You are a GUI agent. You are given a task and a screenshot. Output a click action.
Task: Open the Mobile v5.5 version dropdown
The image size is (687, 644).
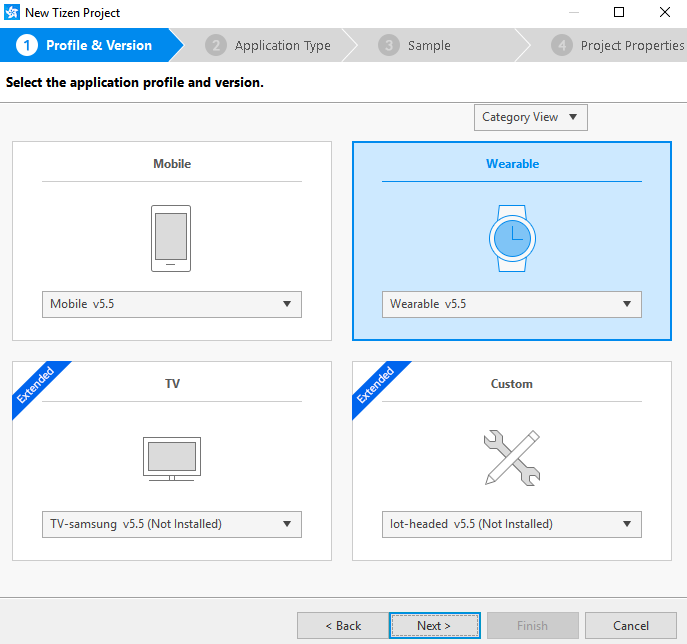(171, 304)
